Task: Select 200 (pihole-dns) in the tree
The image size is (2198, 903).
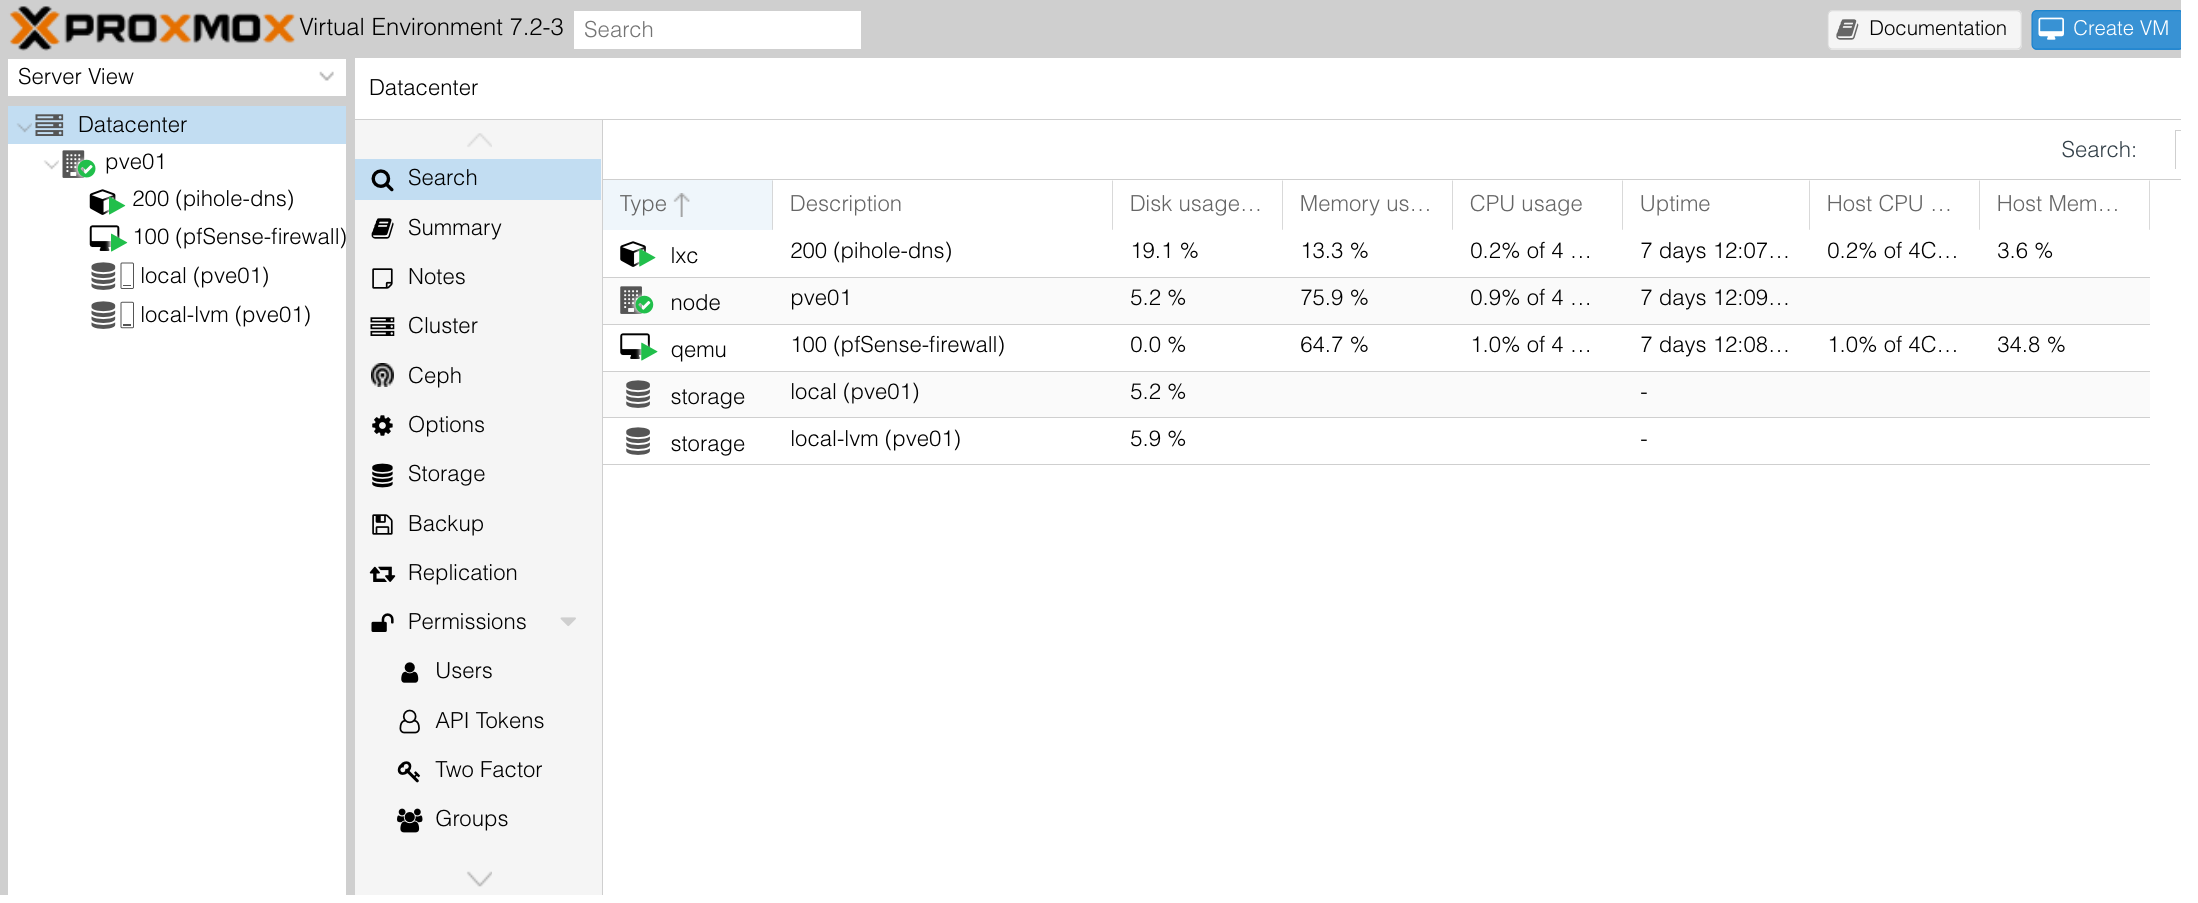Action: [x=213, y=199]
